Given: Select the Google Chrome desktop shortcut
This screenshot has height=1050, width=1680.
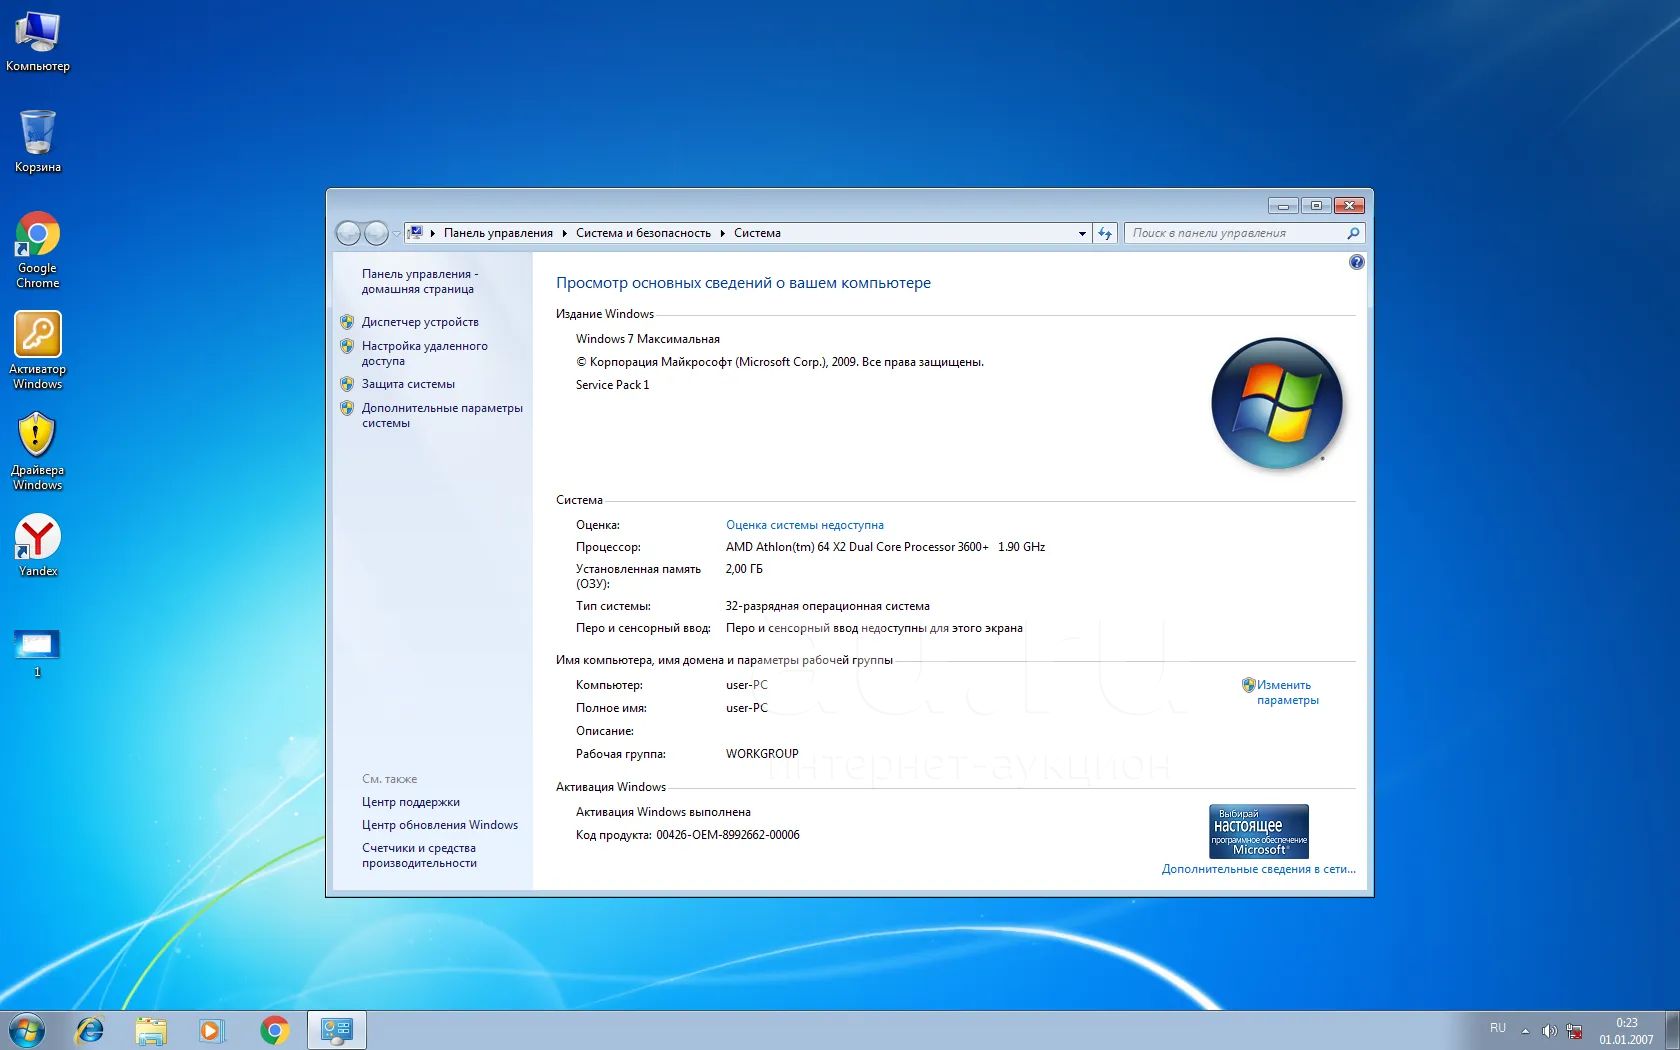Looking at the screenshot, I should (37, 250).
